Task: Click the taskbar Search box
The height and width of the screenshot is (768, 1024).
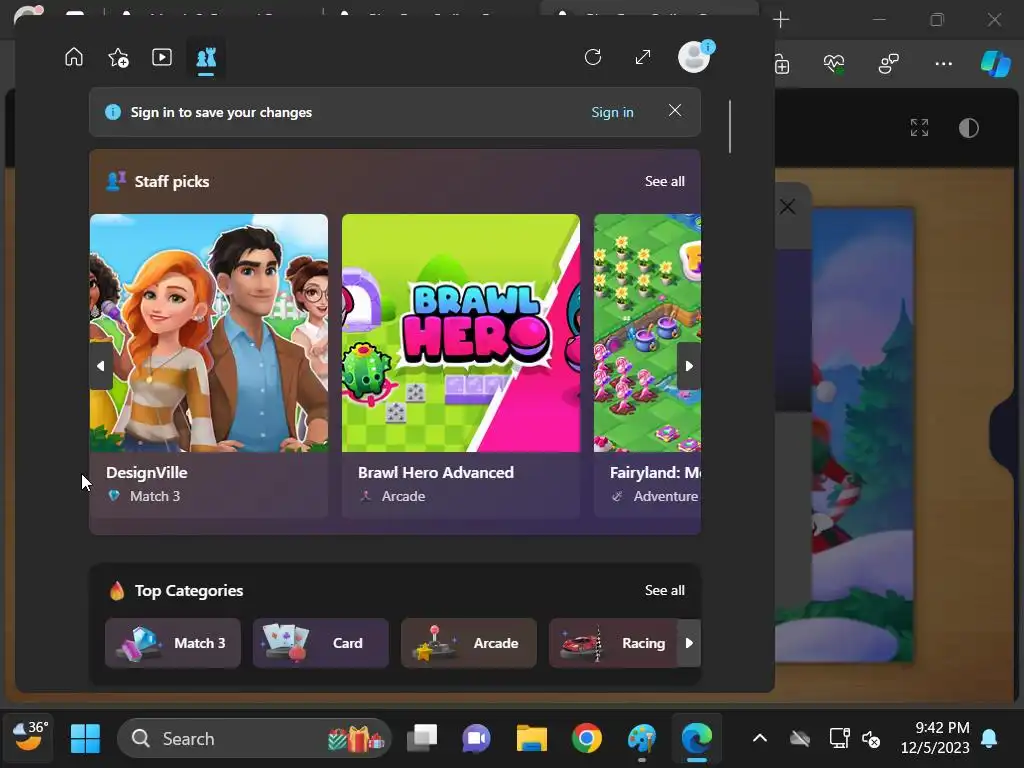Action: coord(255,739)
